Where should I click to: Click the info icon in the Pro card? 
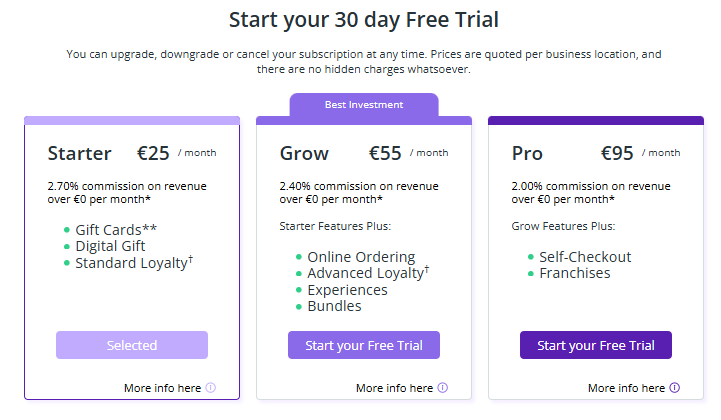675,388
